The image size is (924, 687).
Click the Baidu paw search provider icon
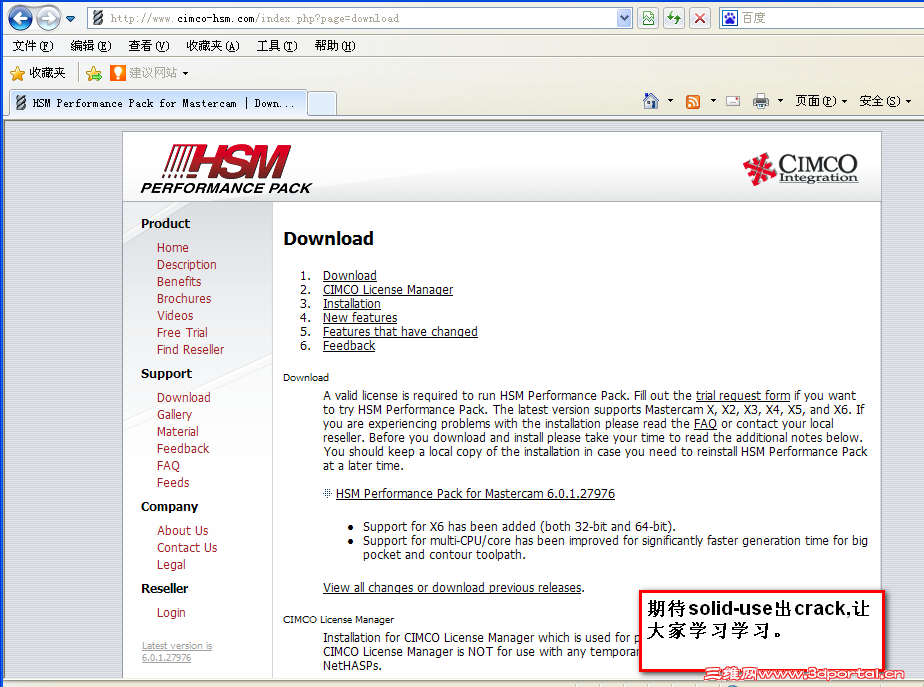tap(730, 18)
